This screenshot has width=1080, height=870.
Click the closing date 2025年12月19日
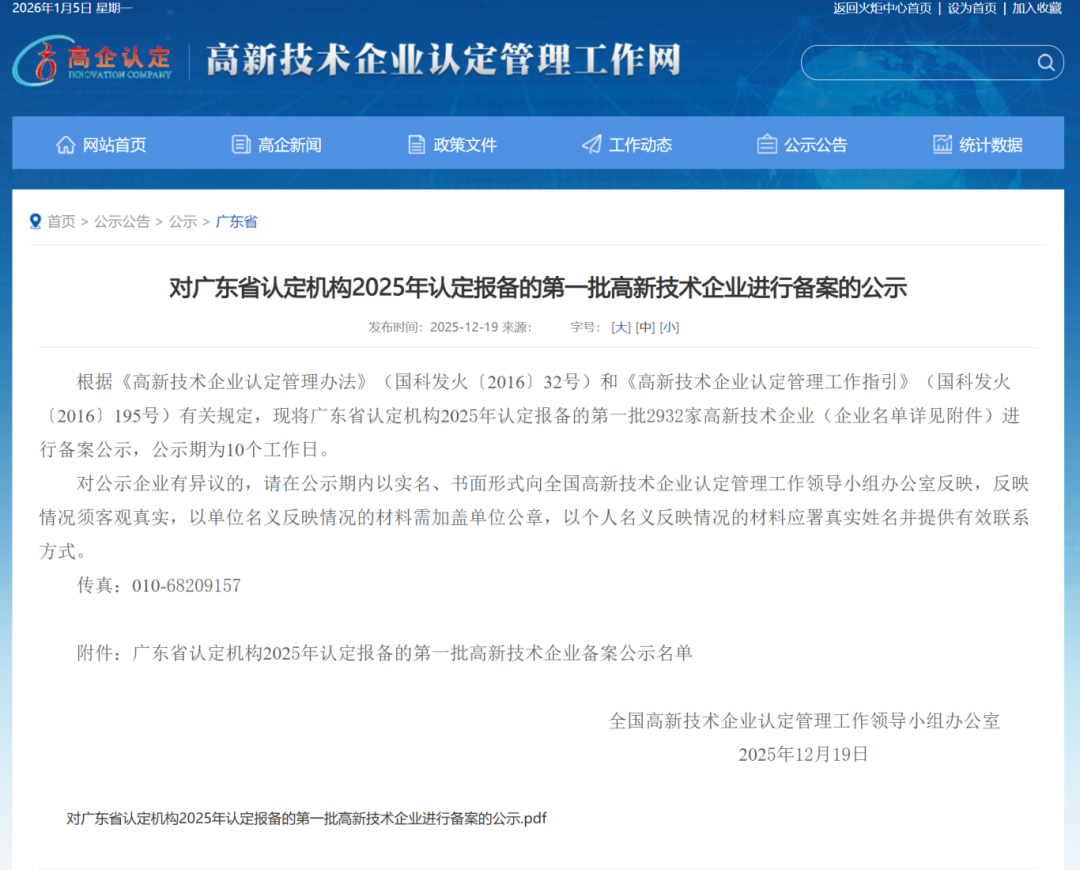point(803,754)
